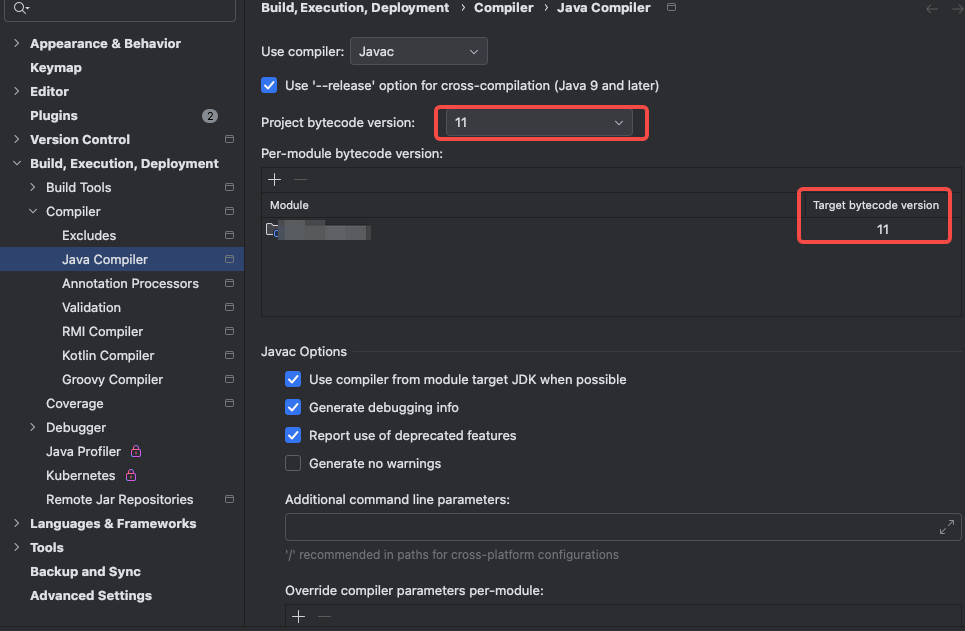
Task: Collapse Build, Execution, Deployment section
Action: (17, 163)
